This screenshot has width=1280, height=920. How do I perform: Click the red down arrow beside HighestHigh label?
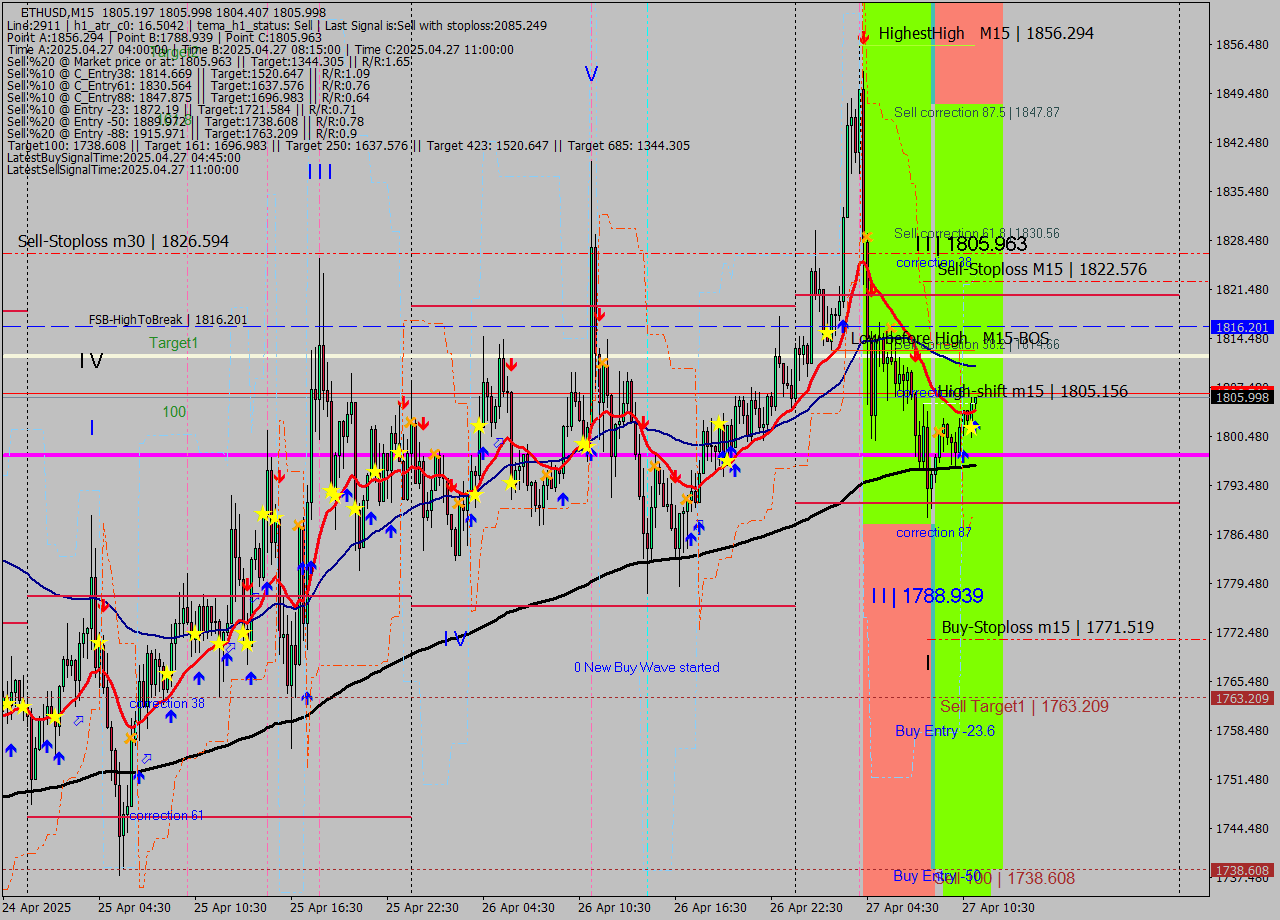(863, 38)
